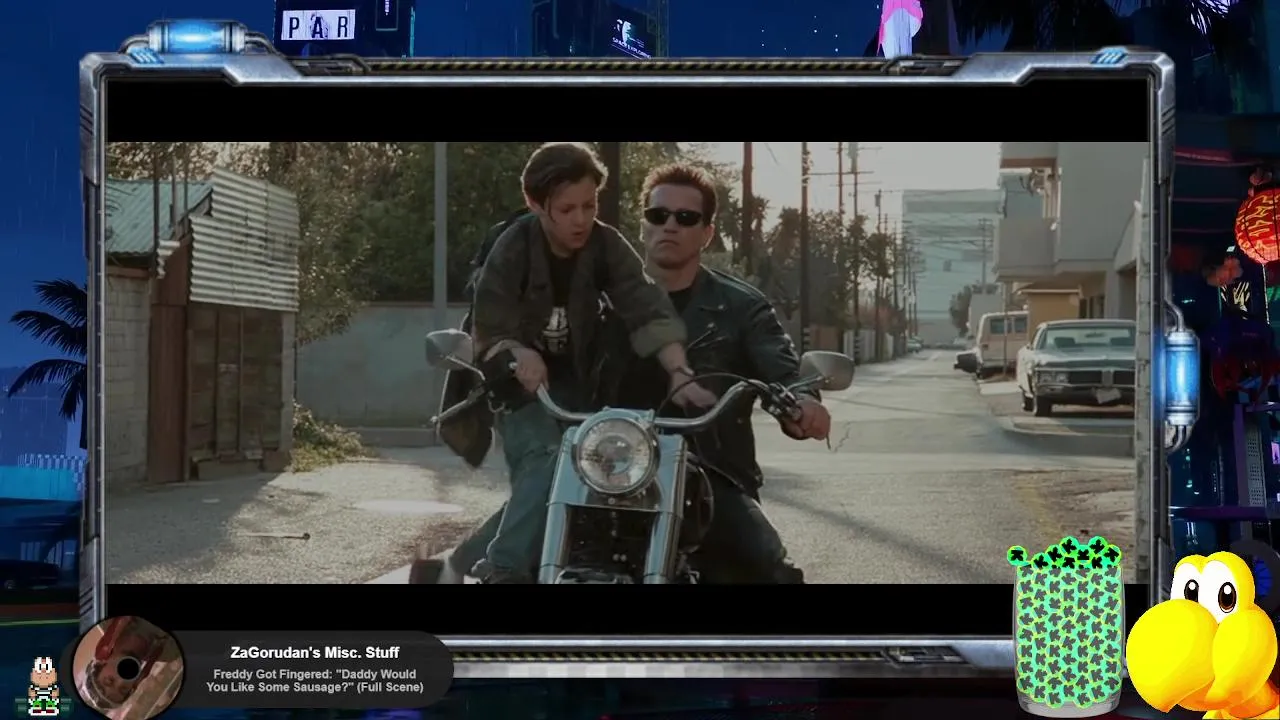Image resolution: width=1280 pixels, height=720 pixels.
Task: Click the yellow Koopa Troopa mascot
Action: coord(1202,635)
